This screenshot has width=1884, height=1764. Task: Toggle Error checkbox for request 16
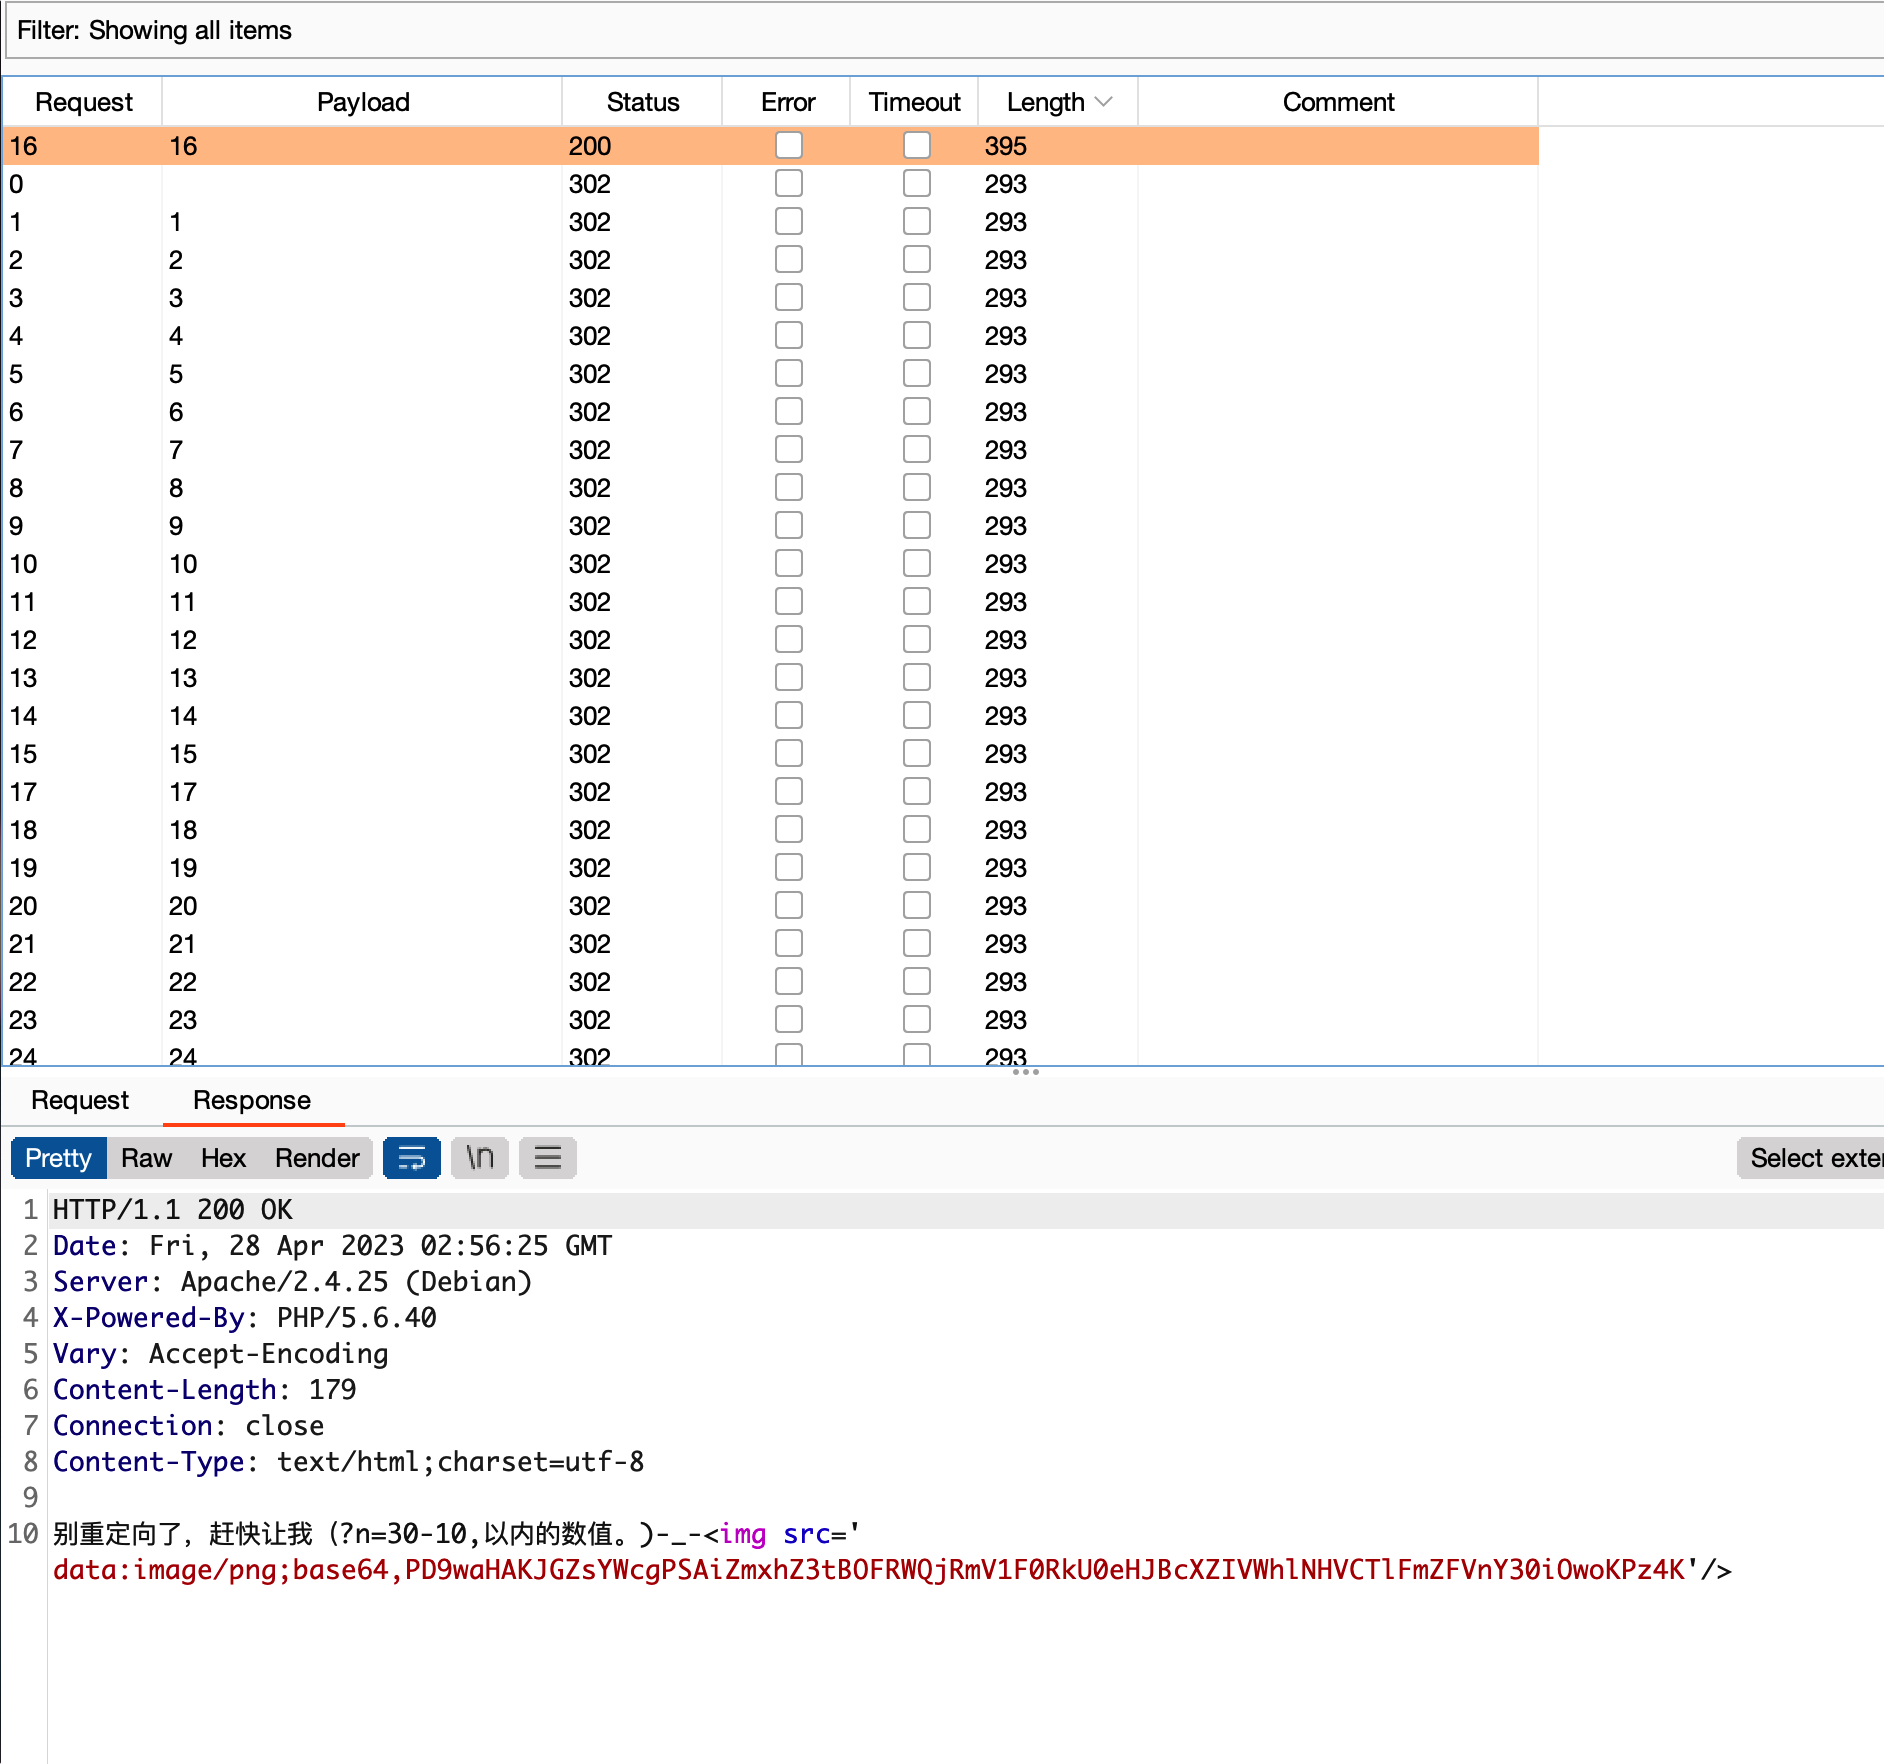[789, 145]
